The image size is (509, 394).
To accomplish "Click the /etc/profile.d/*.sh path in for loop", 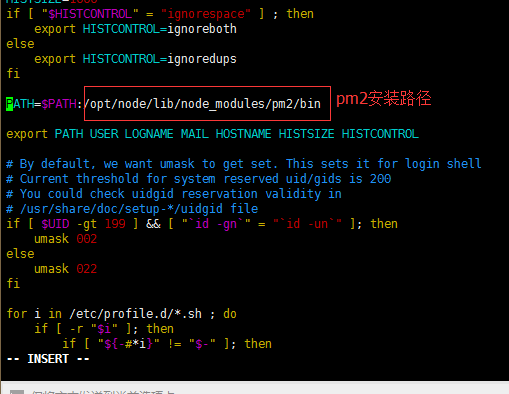I will (x=135, y=314).
